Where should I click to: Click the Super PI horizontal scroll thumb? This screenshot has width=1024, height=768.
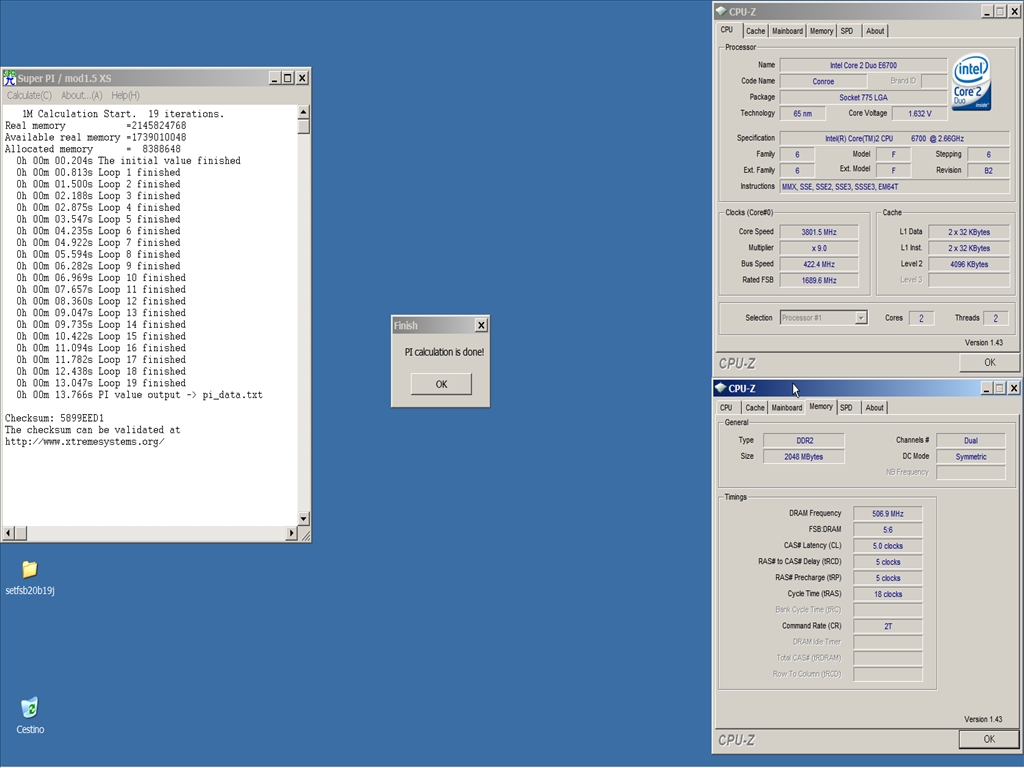point(20,534)
